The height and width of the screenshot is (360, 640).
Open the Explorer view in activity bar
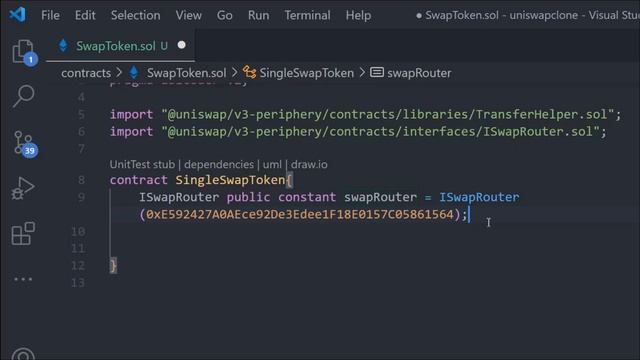pyautogui.click(x=23, y=52)
